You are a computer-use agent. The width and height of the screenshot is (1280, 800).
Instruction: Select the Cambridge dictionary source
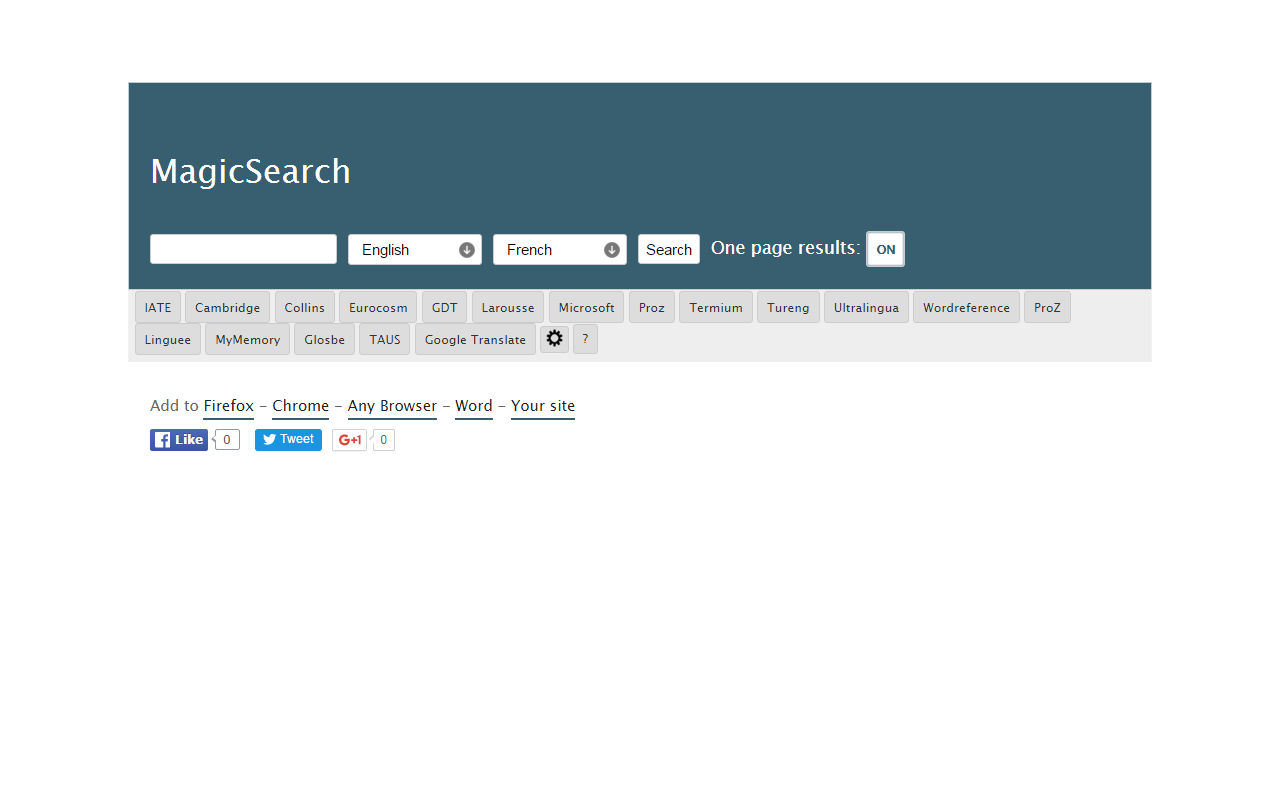tap(227, 307)
